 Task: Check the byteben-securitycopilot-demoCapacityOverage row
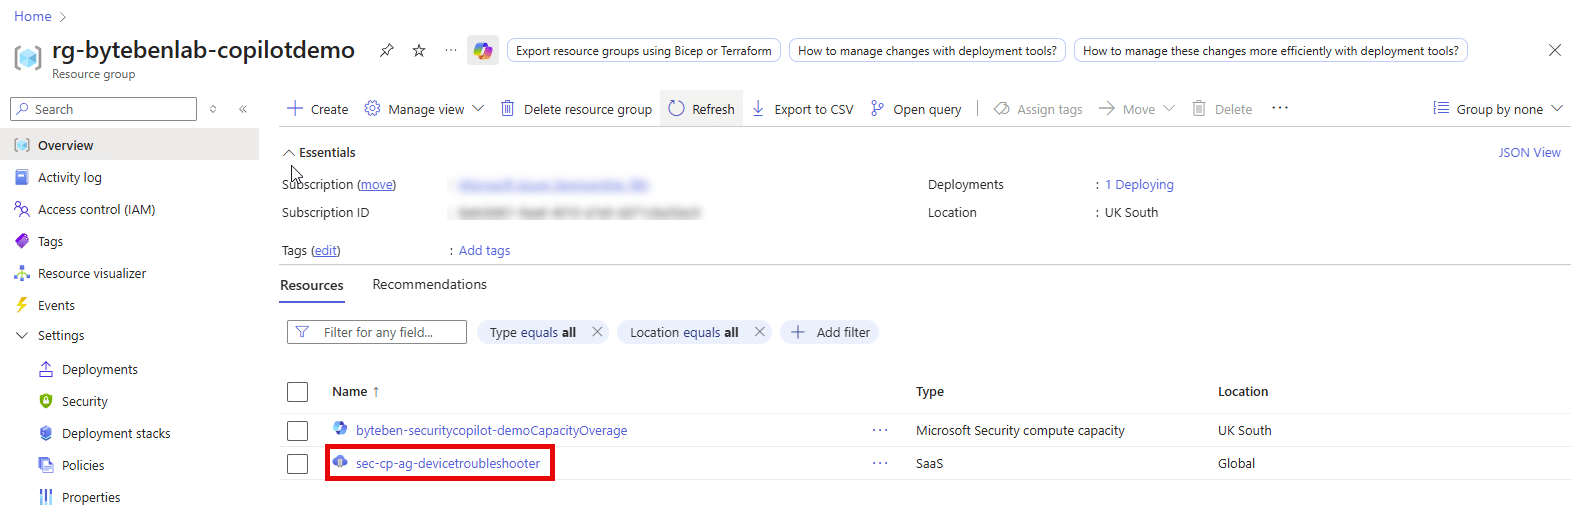click(297, 431)
